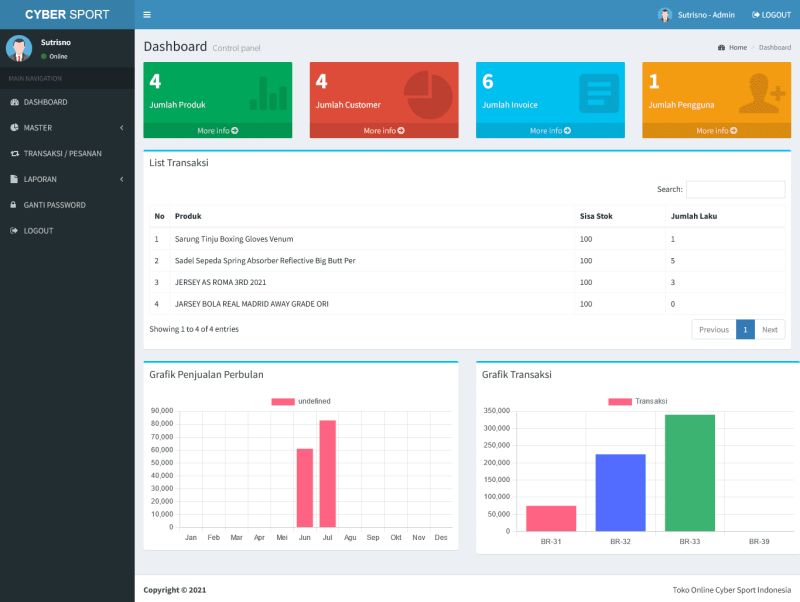
Task: Toggle the sidebar hamburger menu
Action: coord(147,15)
